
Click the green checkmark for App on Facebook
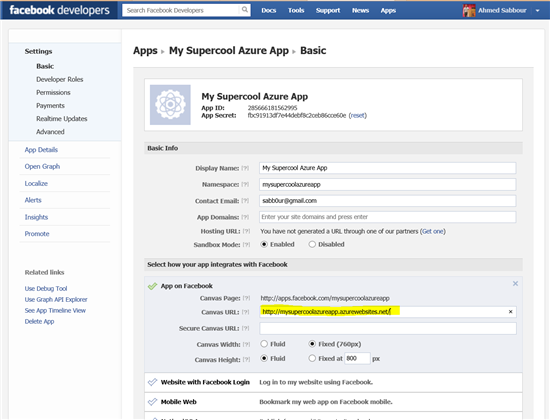click(x=152, y=286)
